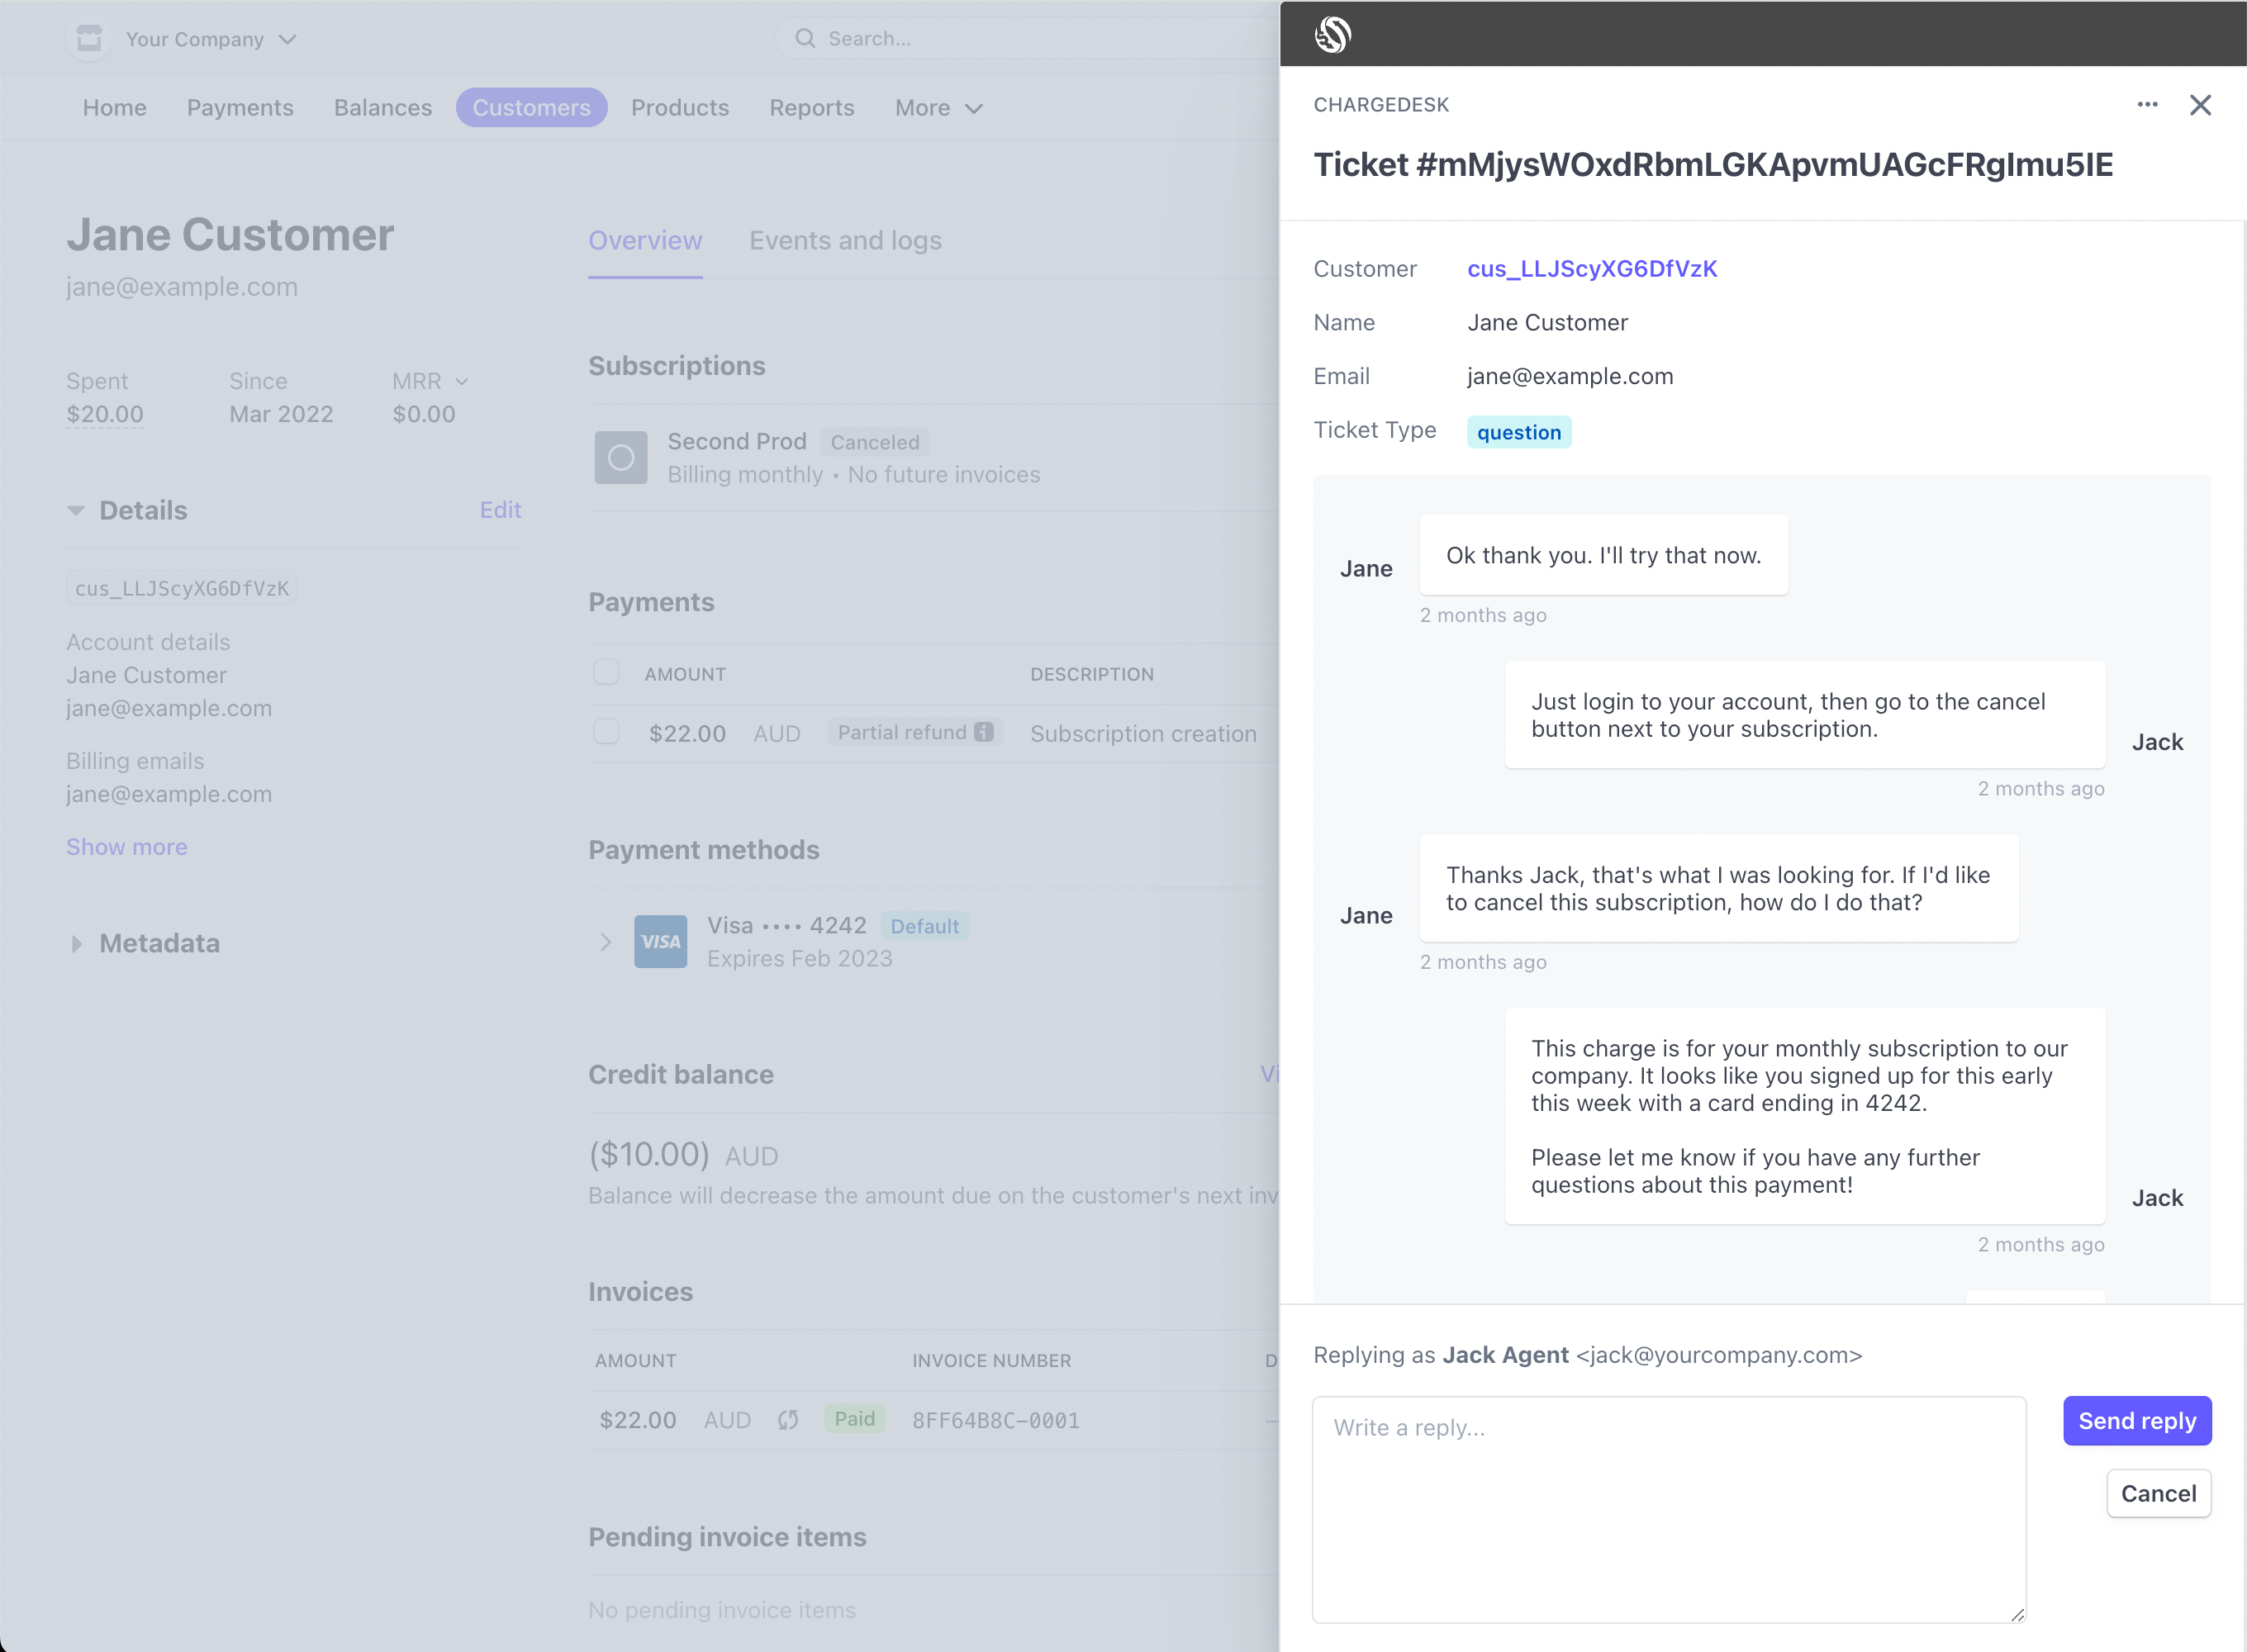Click the refund arrows icon beside the paid invoice
This screenshot has height=1652, width=2247.
click(788, 1419)
